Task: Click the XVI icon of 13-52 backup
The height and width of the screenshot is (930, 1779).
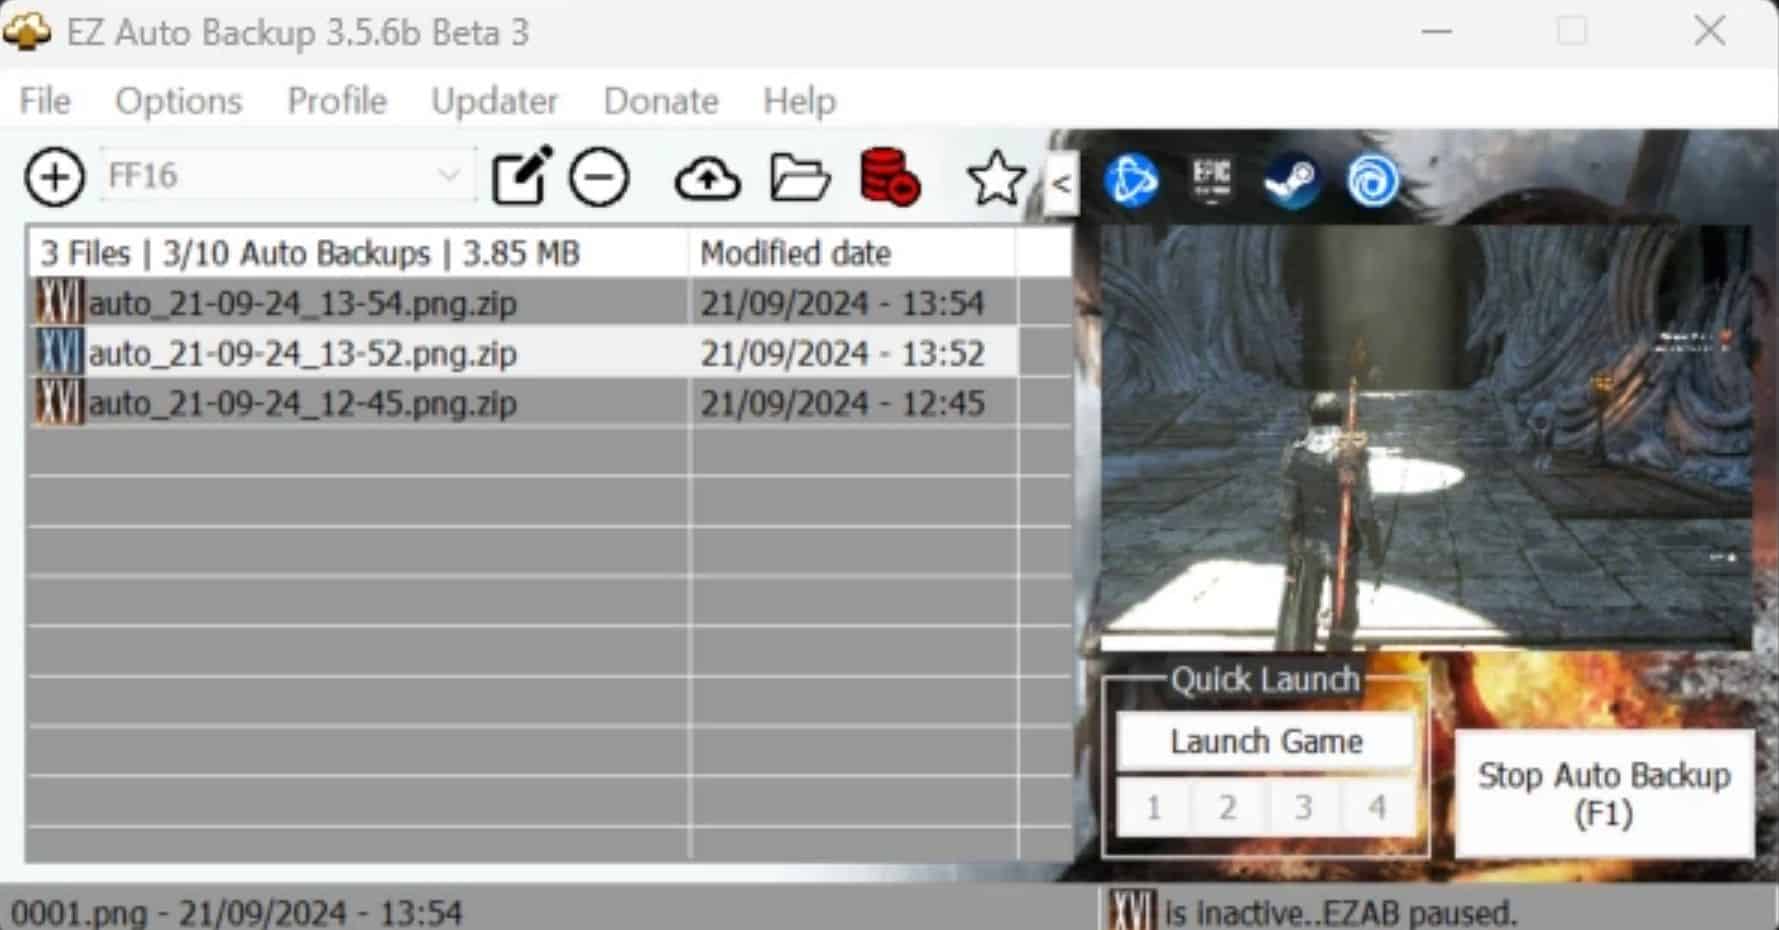Action: pyautogui.click(x=59, y=352)
